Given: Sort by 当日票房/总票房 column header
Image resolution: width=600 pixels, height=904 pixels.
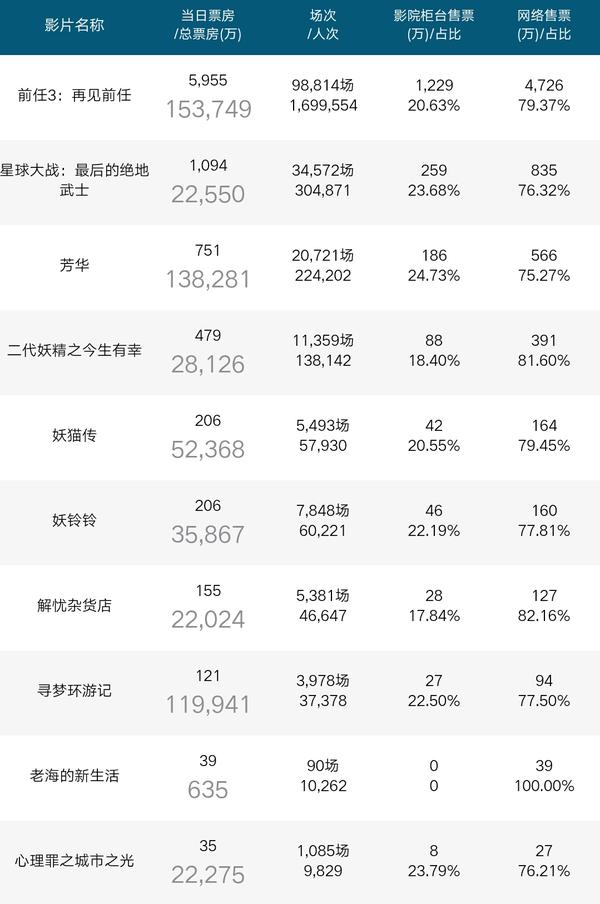Looking at the screenshot, I should point(208,25).
